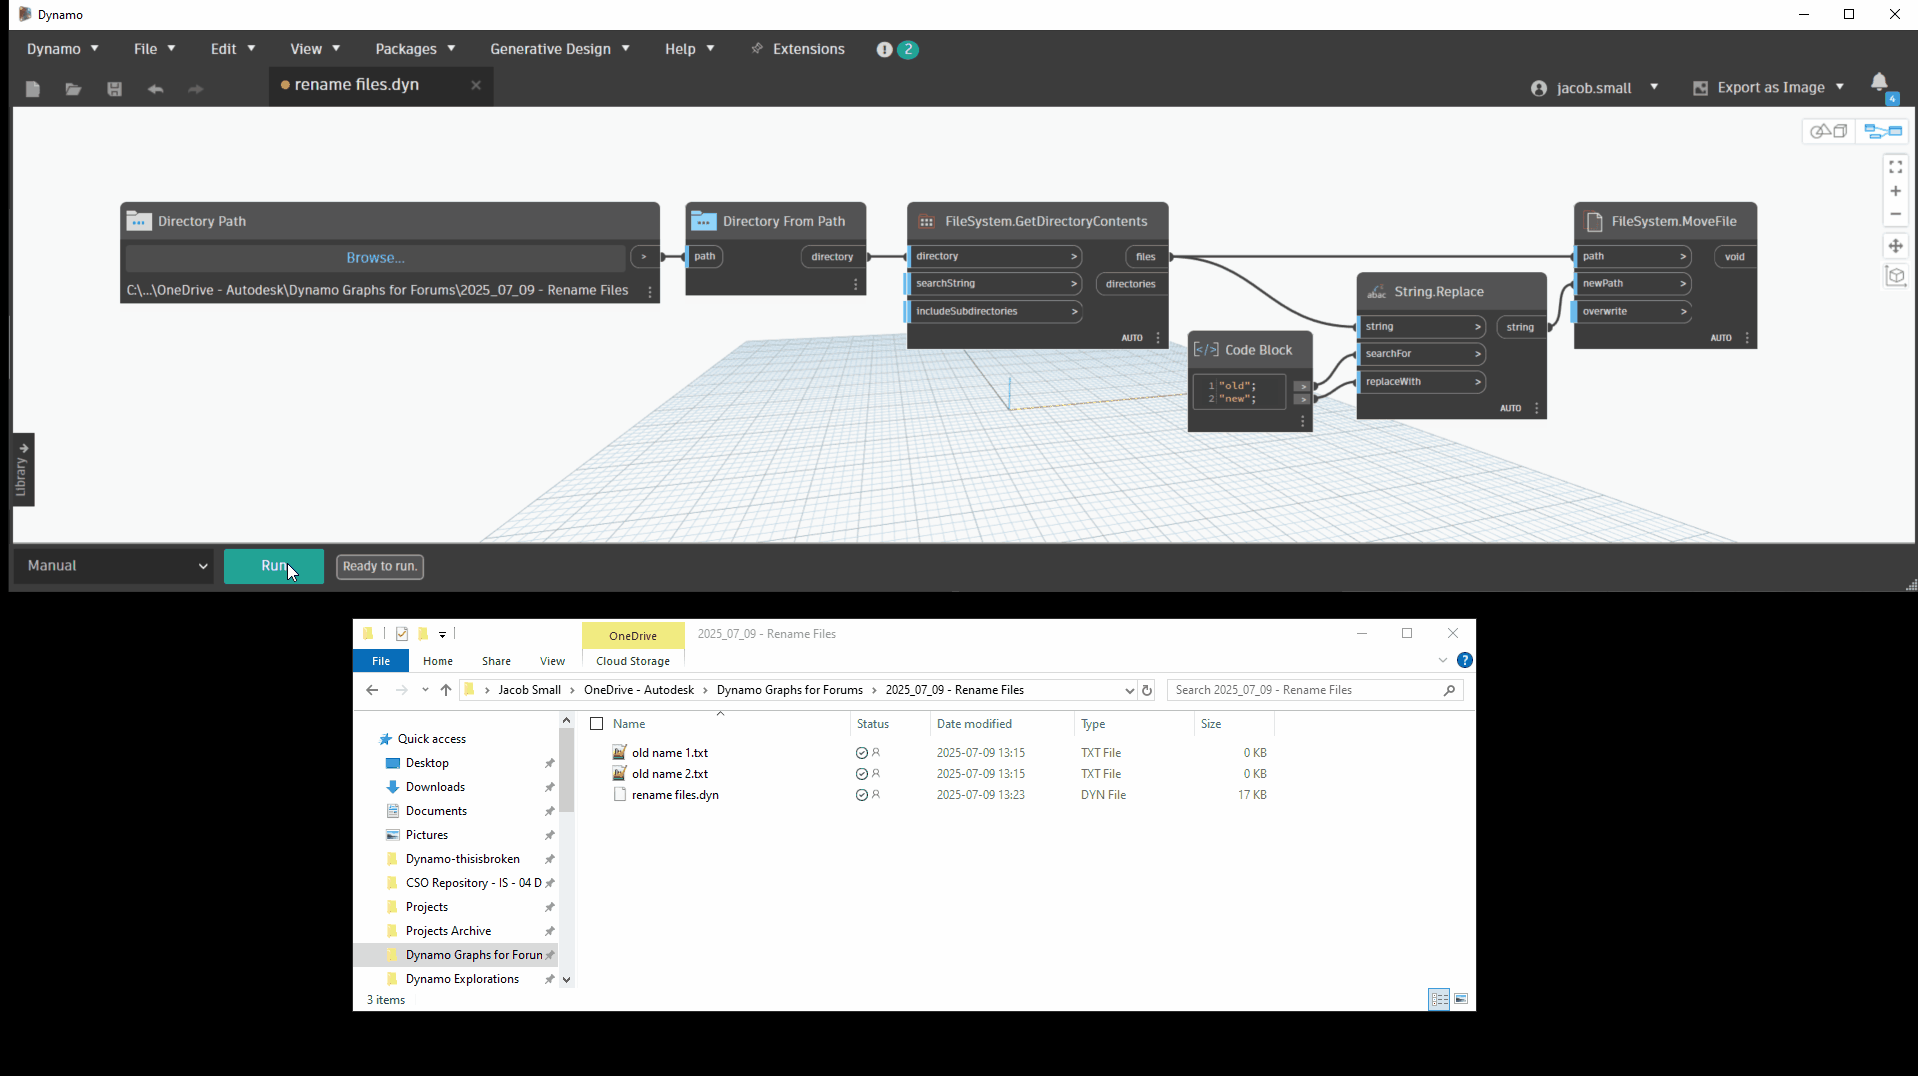Screen dimensions: 1918x1076
Task: Save the graph with the toolbar disk icon
Action: coord(114,88)
